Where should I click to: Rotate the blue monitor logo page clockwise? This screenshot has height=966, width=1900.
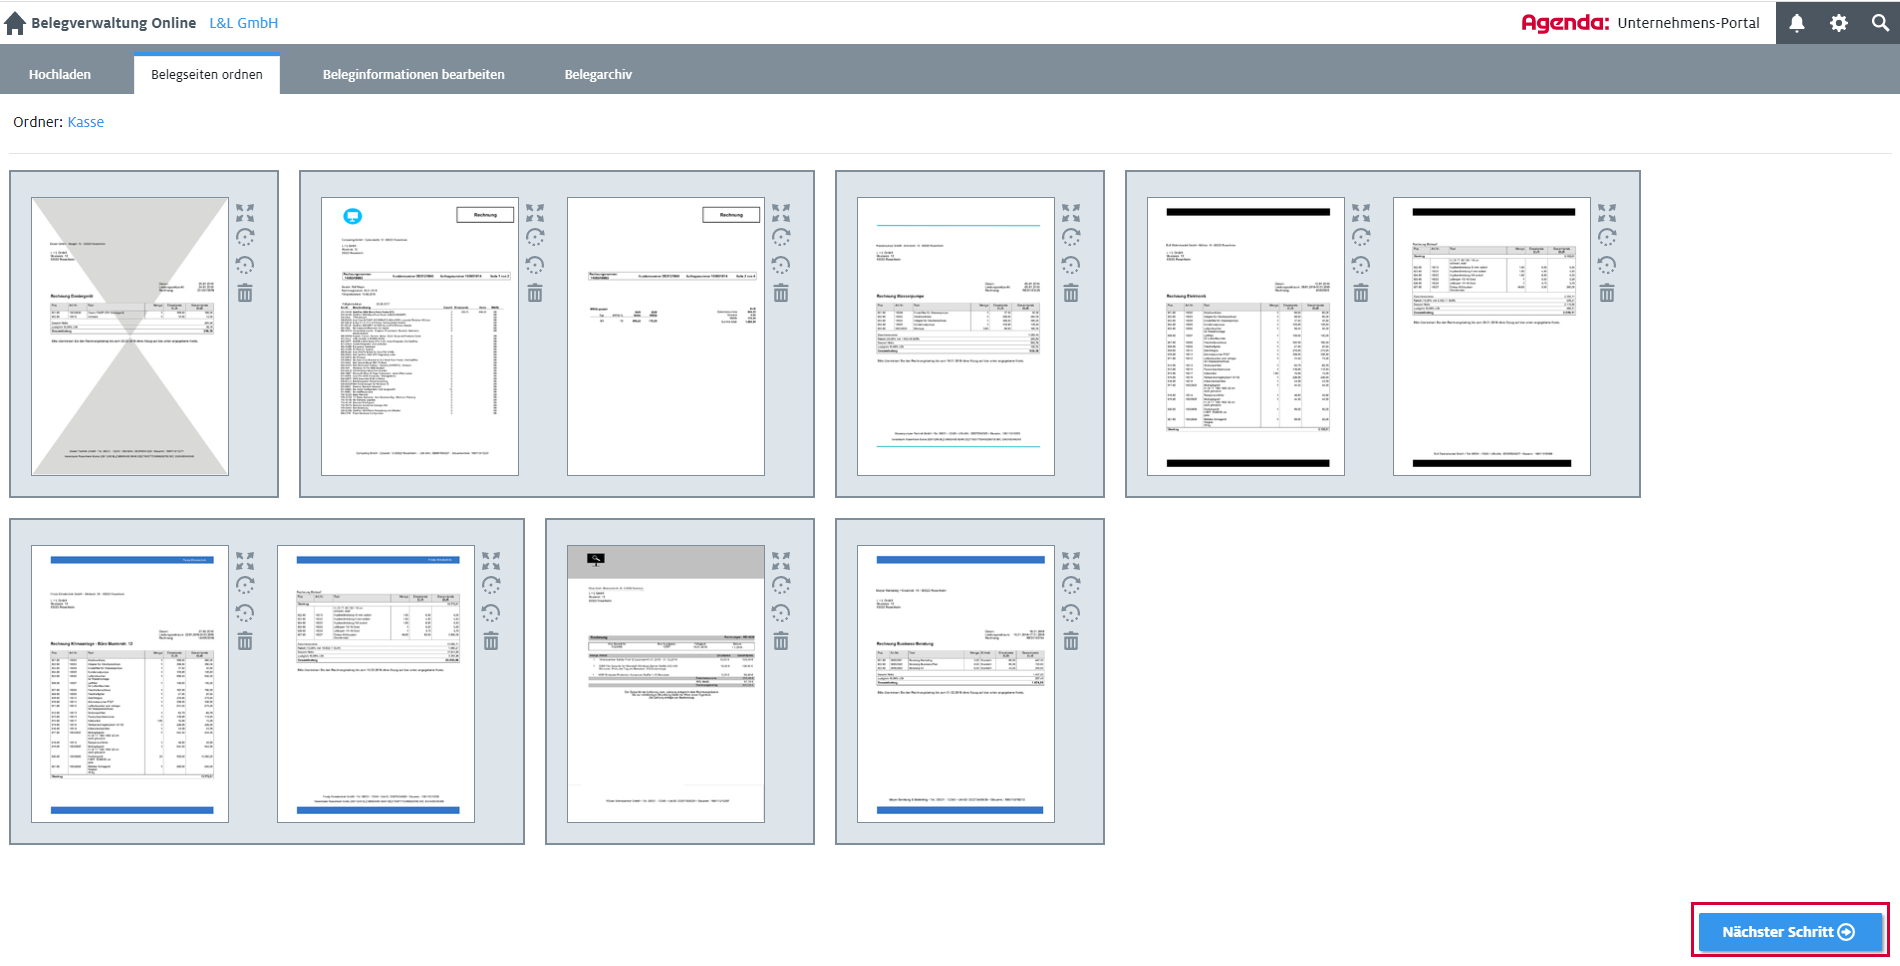(x=535, y=238)
